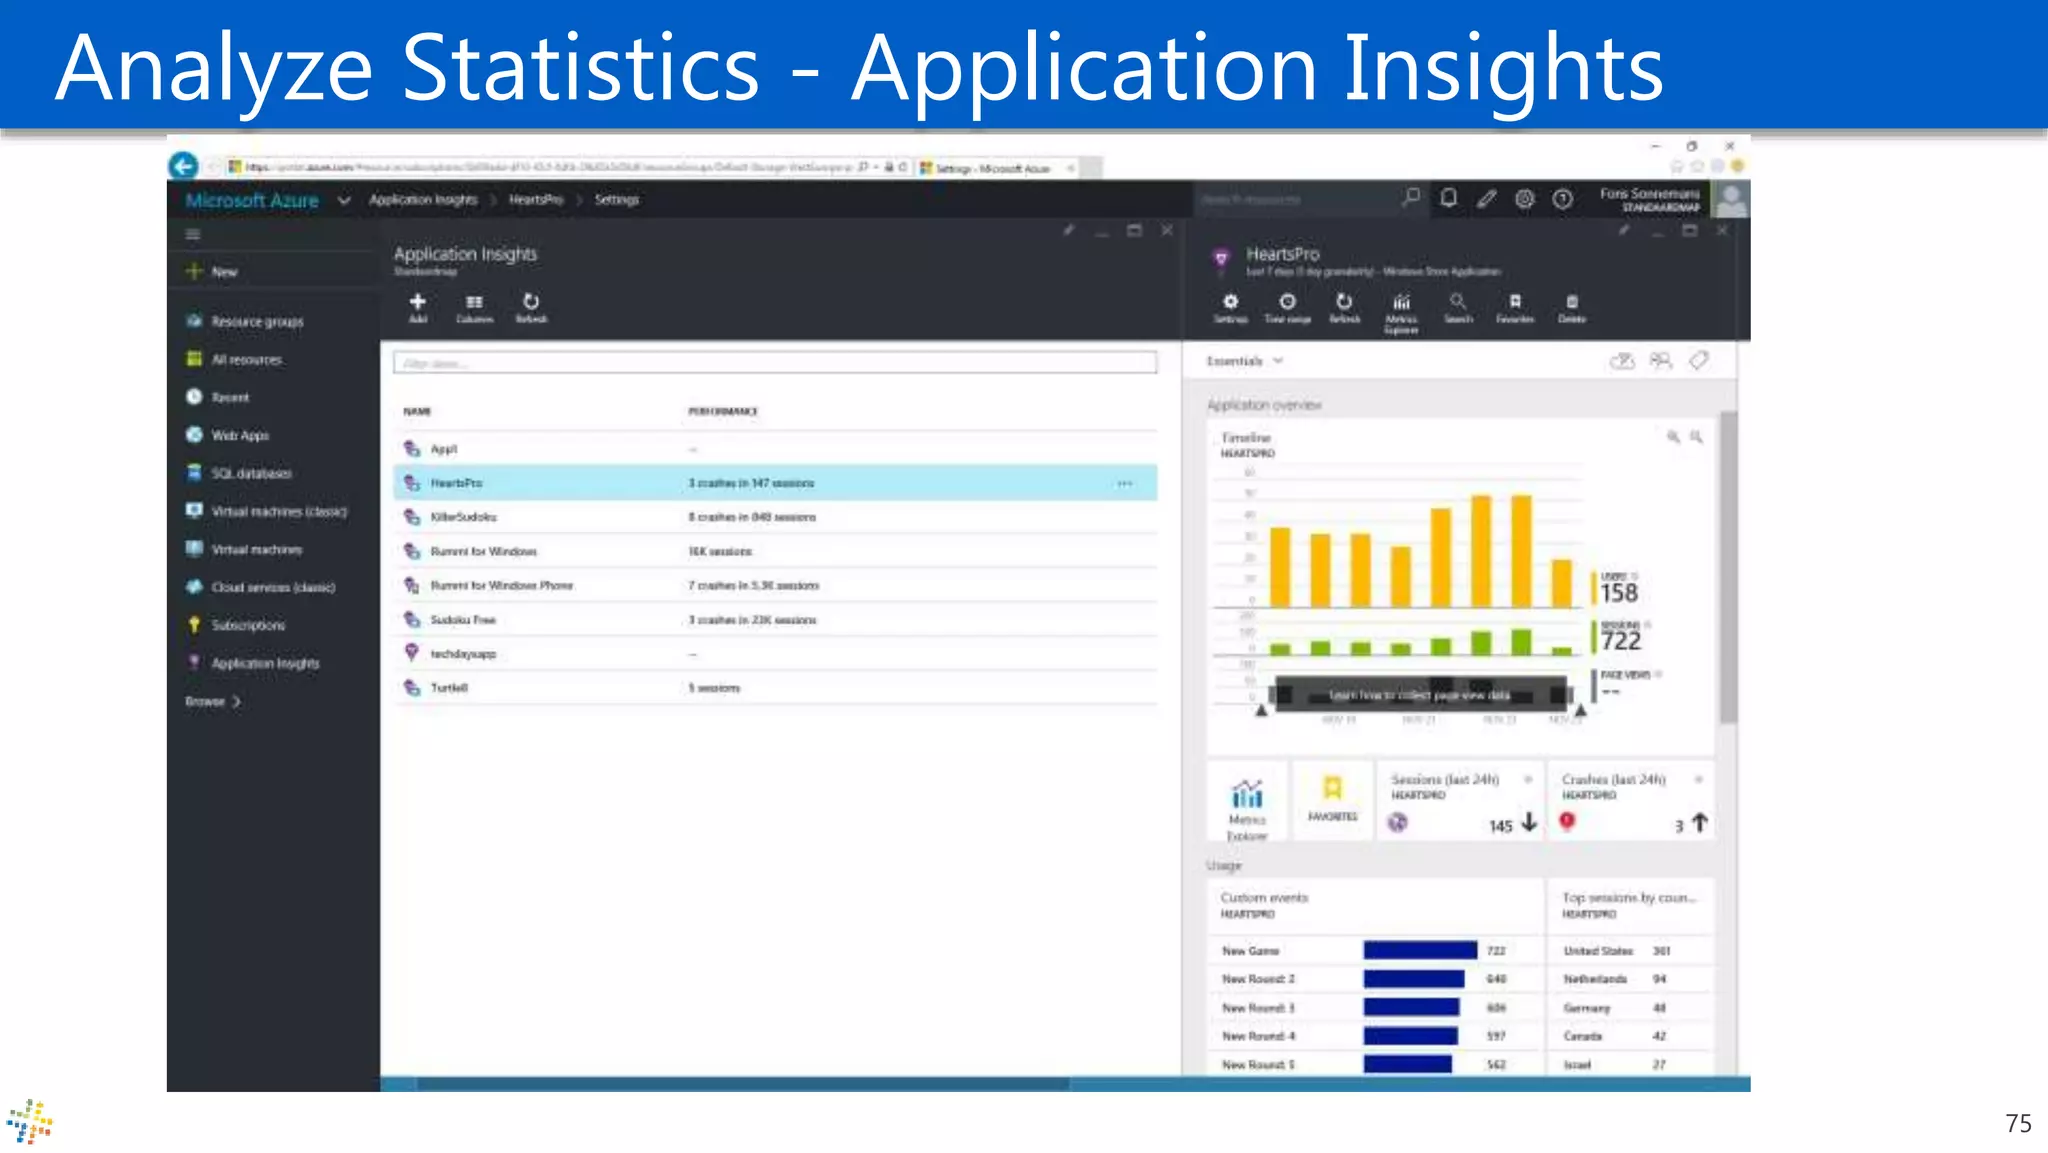Expand the Microsoft Azure dropdown chevron
Viewport: 2048px width, 1153px height.
344,200
